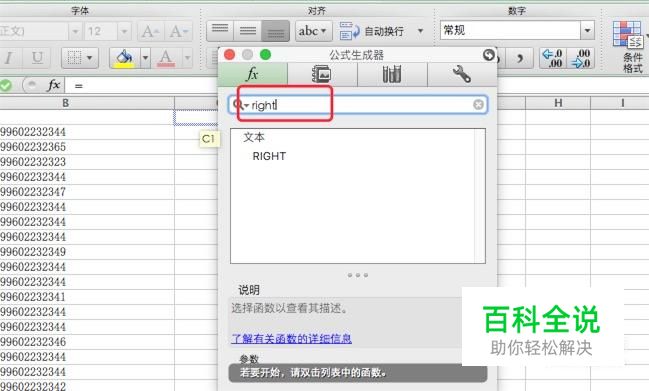Toggle italic formatting in the ribbon
This screenshot has width=649, height=391.
point(9,58)
